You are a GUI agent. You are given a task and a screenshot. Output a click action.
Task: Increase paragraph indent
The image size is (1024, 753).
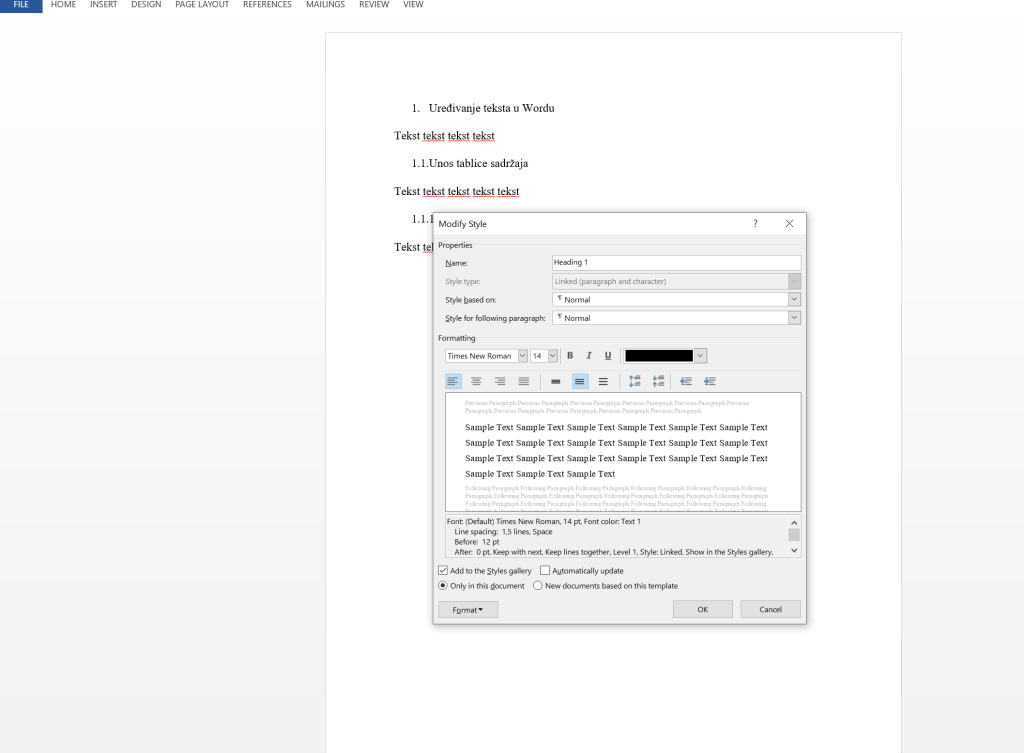coord(710,381)
